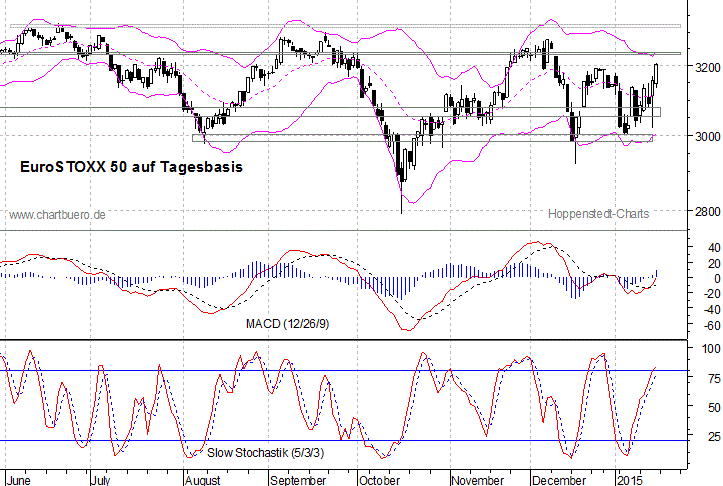Click the 2800 price axis value
Viewport: 723px width, 486px height.
tap(707, 211)
